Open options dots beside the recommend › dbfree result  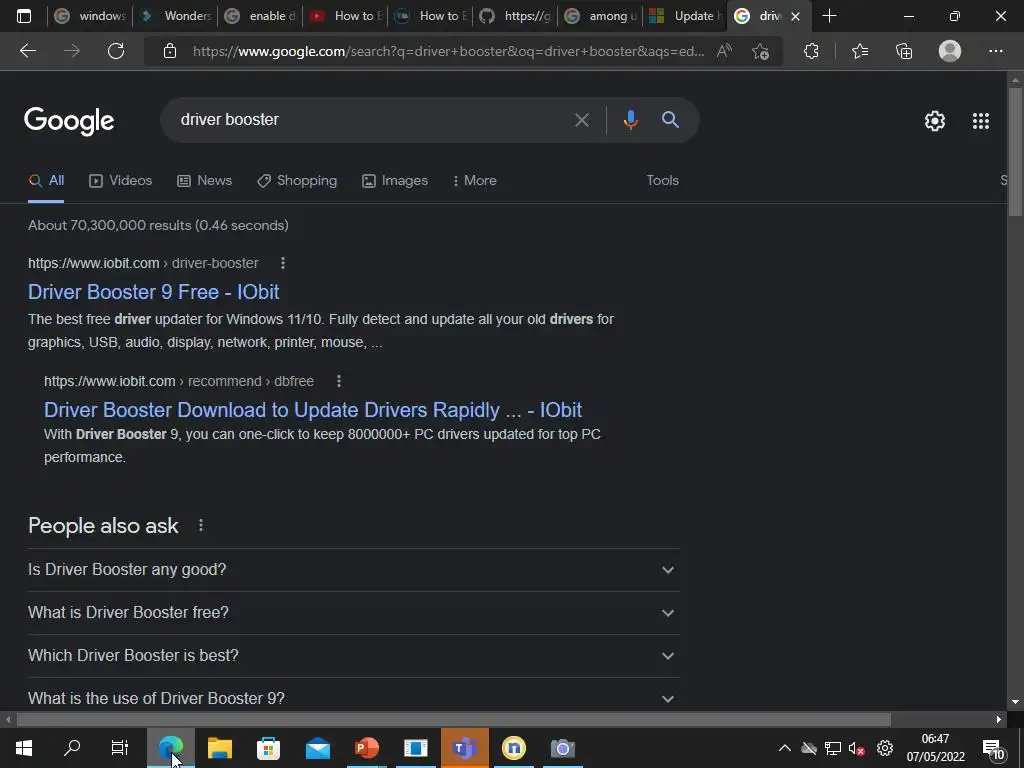coord(338,381)
